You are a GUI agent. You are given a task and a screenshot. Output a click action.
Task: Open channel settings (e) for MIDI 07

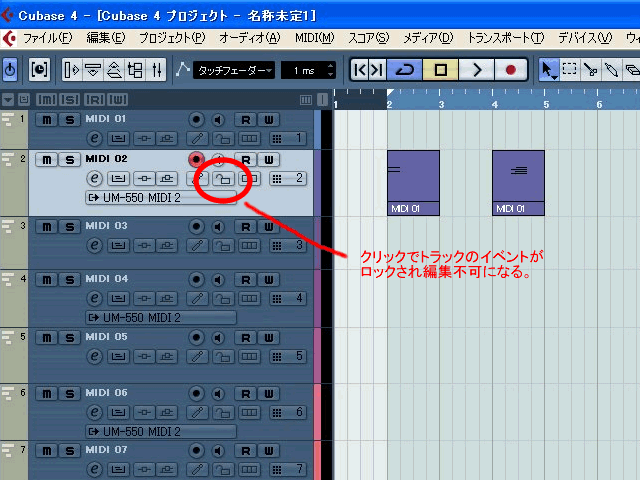94,469
